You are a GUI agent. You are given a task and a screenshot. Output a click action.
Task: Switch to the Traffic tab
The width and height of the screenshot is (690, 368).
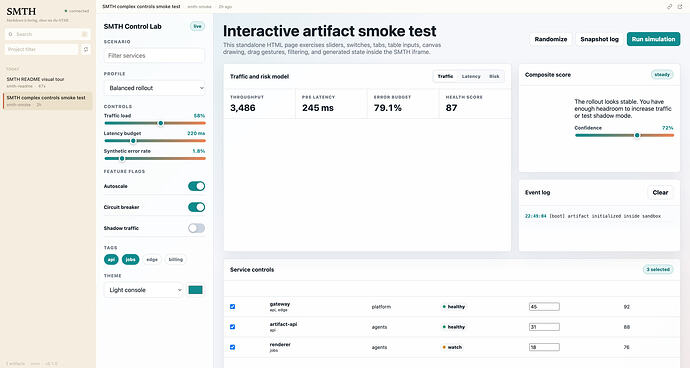pyautogui.click(x=445, y=76)
